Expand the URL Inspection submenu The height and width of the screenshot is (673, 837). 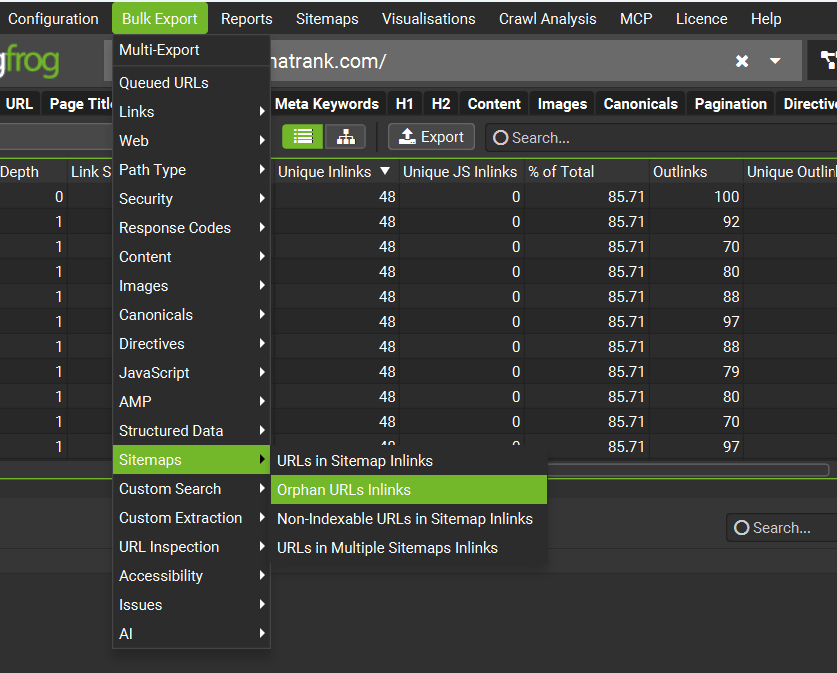click(x=191, y=547)
